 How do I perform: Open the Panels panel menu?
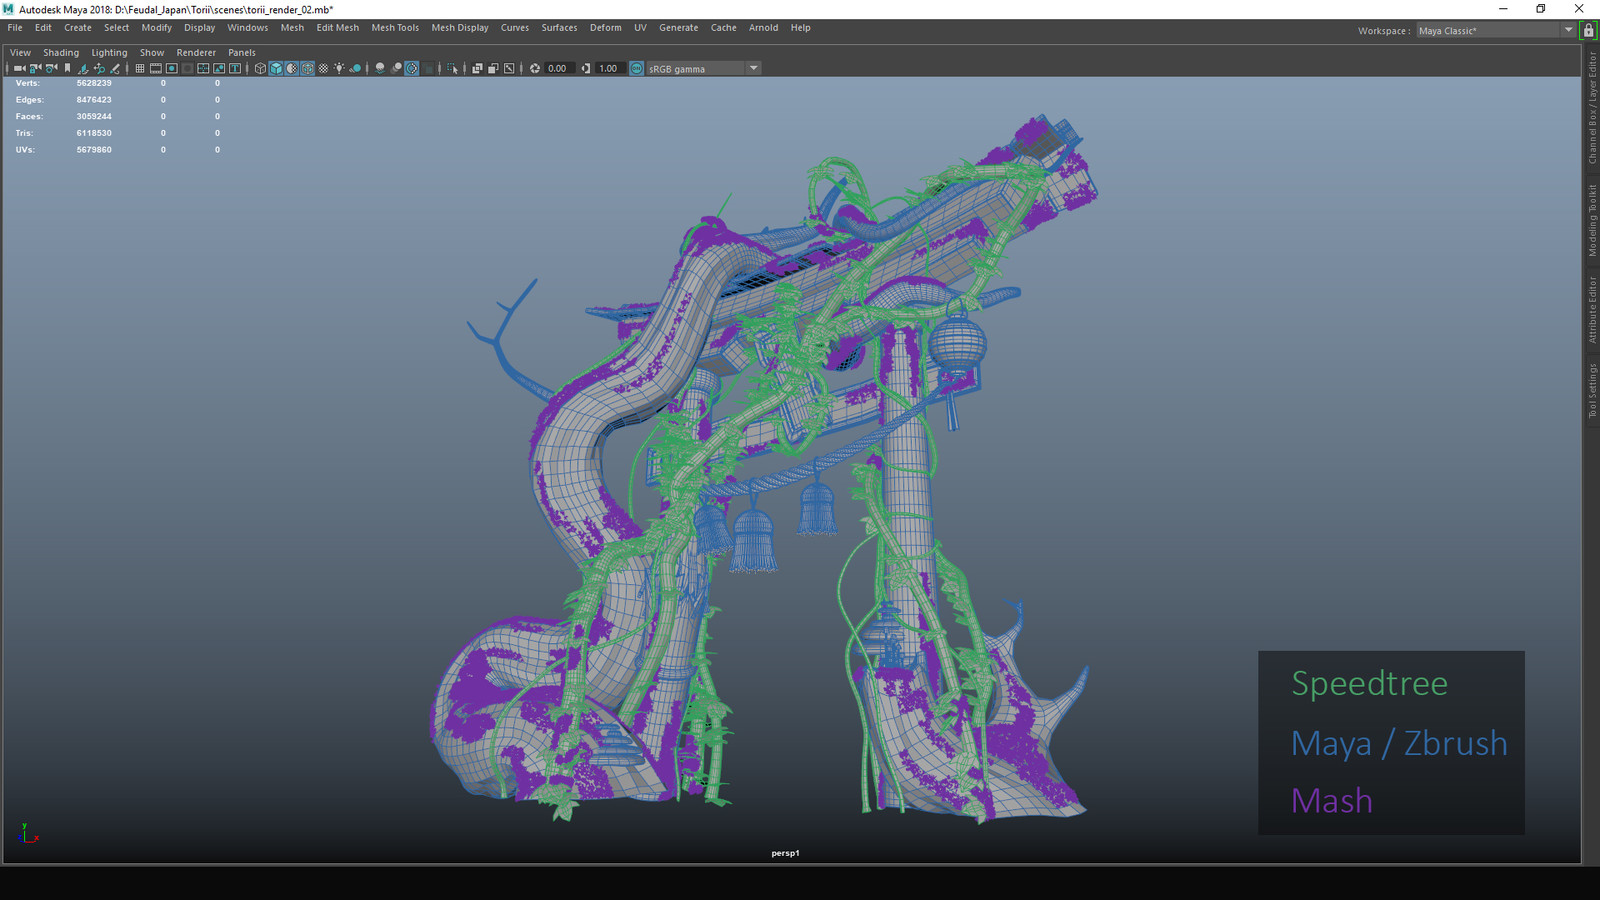[x=242, y=52]
